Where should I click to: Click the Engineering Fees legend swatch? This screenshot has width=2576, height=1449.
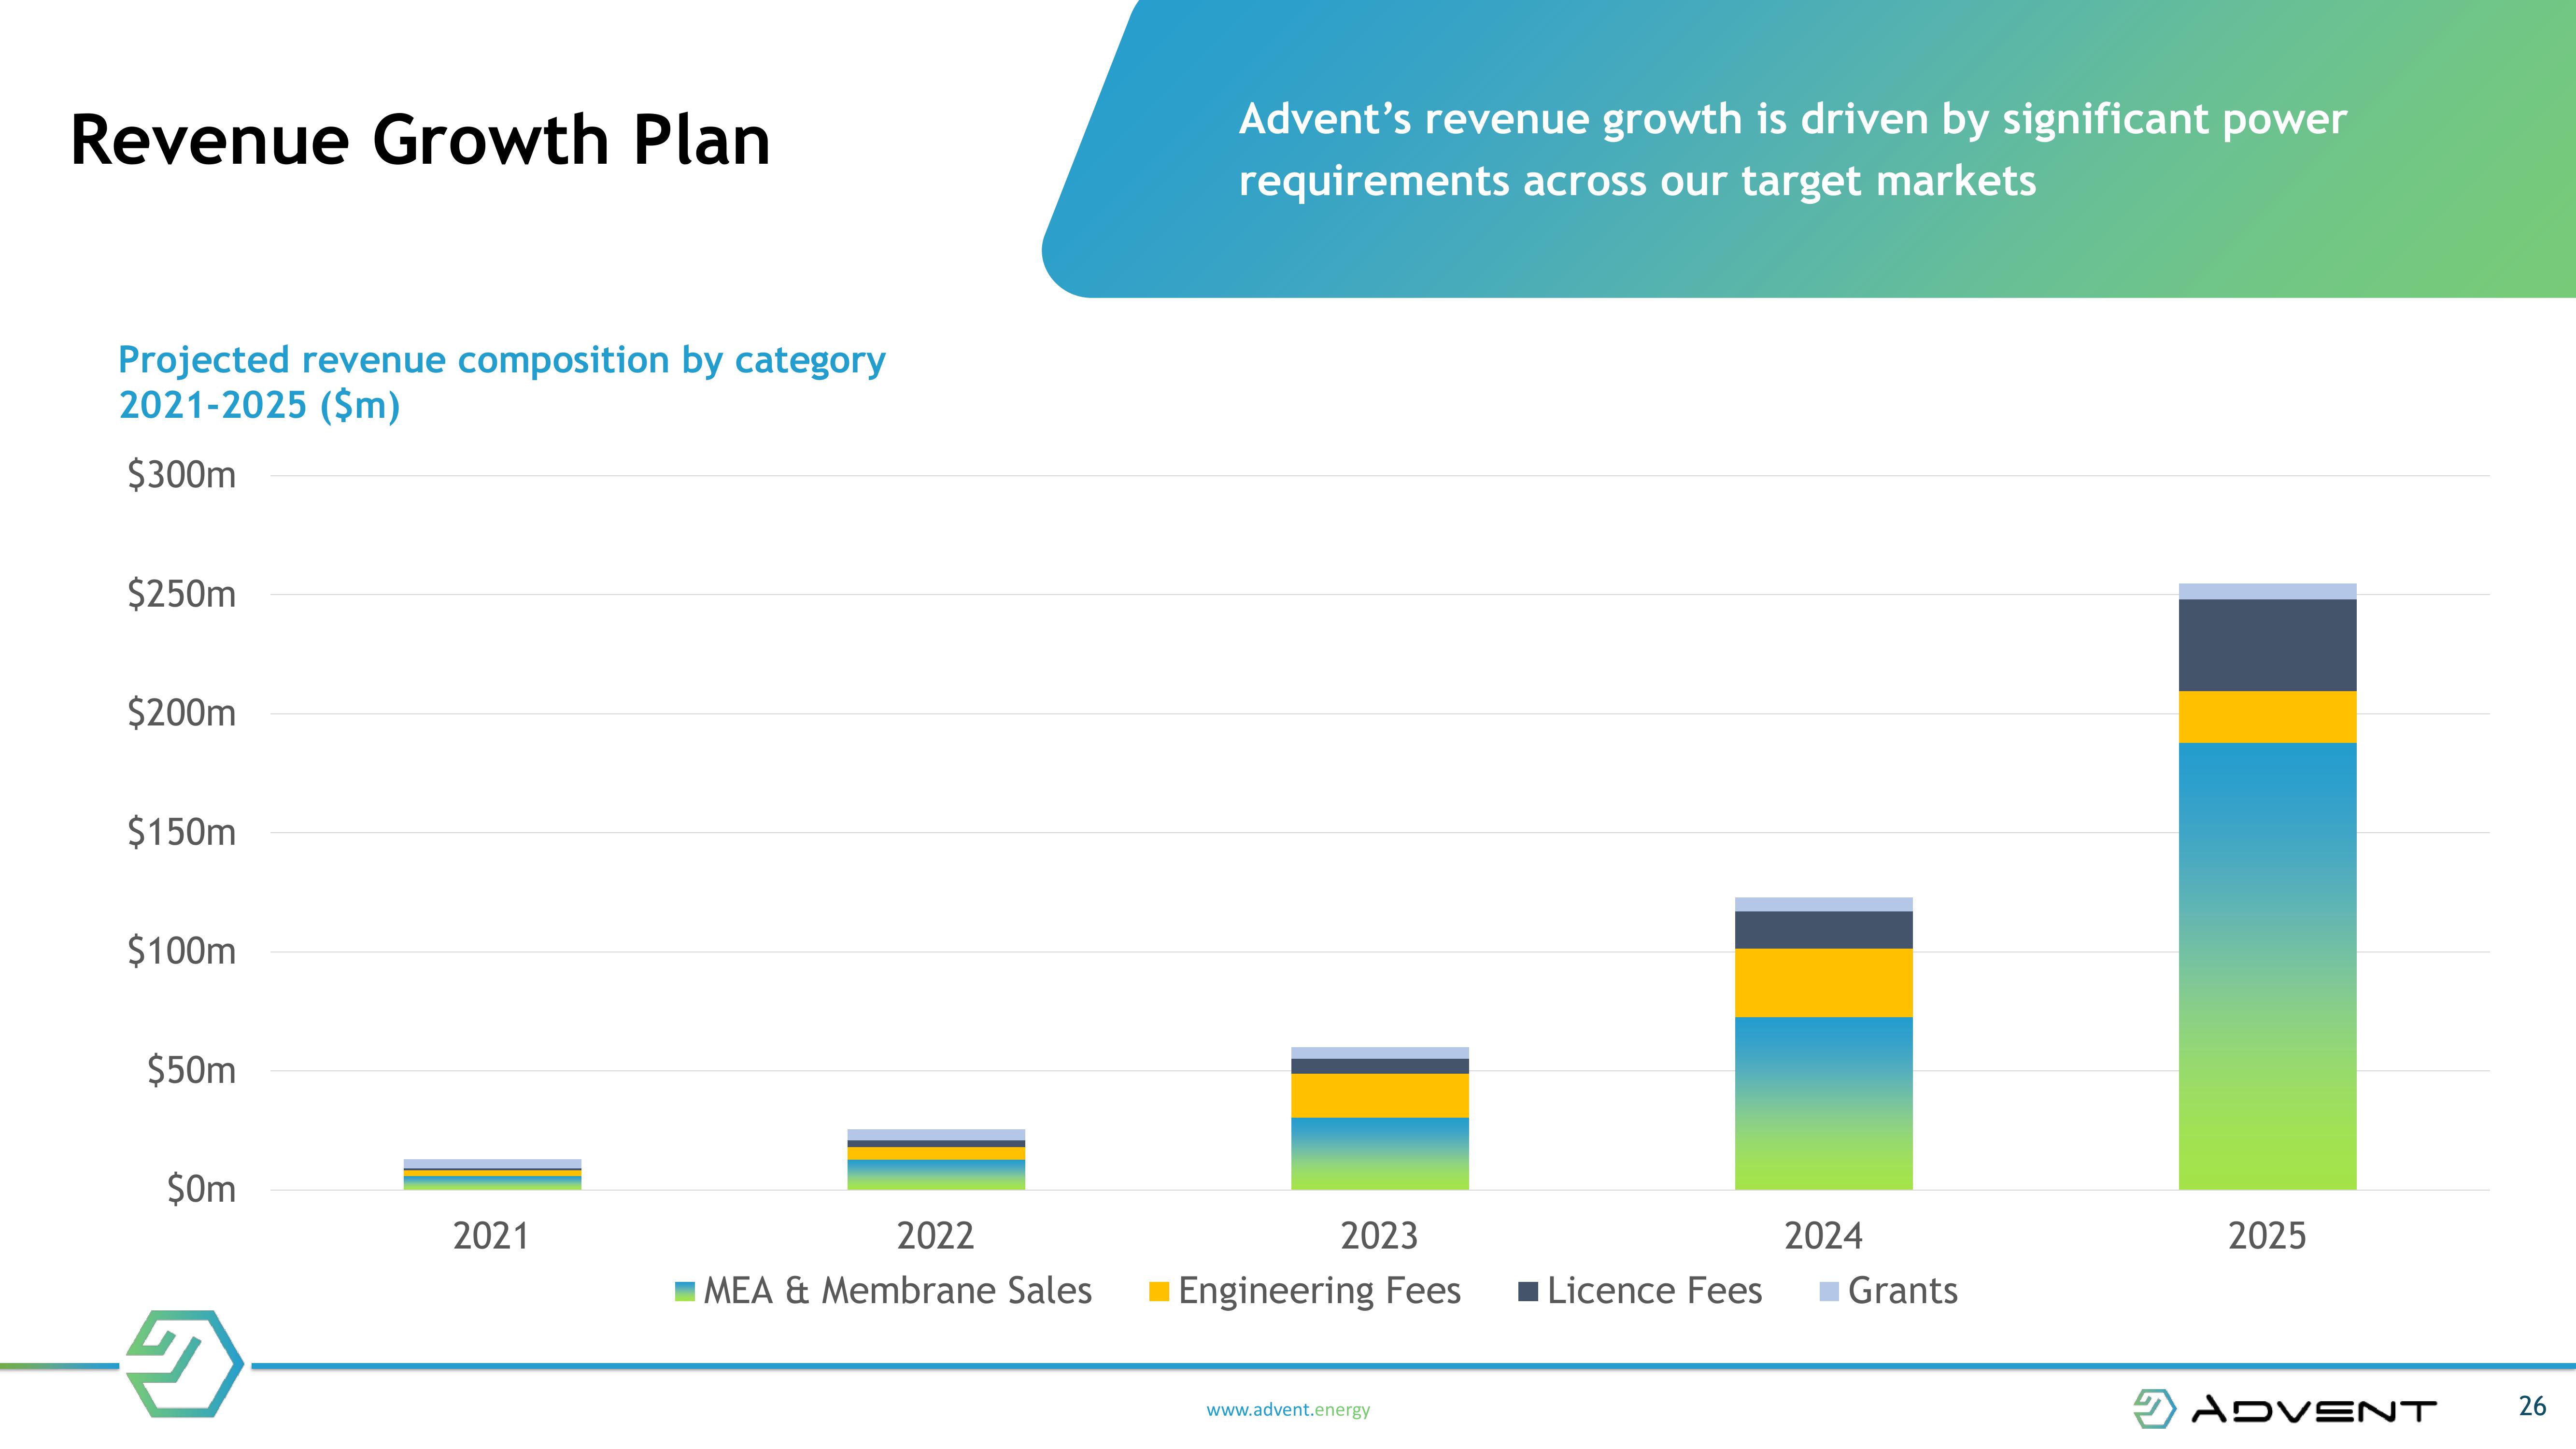pos(1159,1291)
